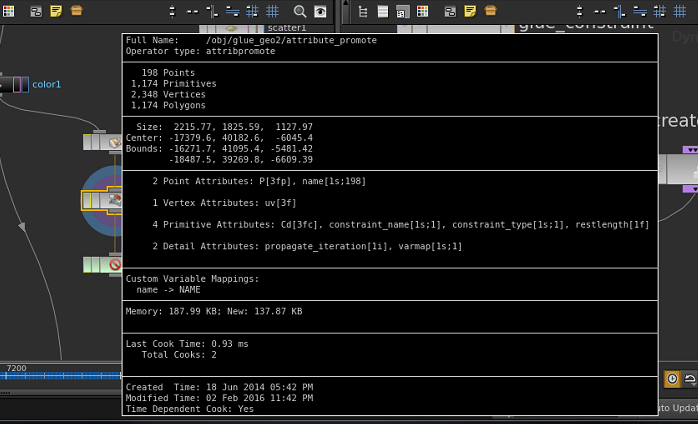The image size is (698, 424).
Task: Add sticky note in left network pane
Action: [56, 11]
